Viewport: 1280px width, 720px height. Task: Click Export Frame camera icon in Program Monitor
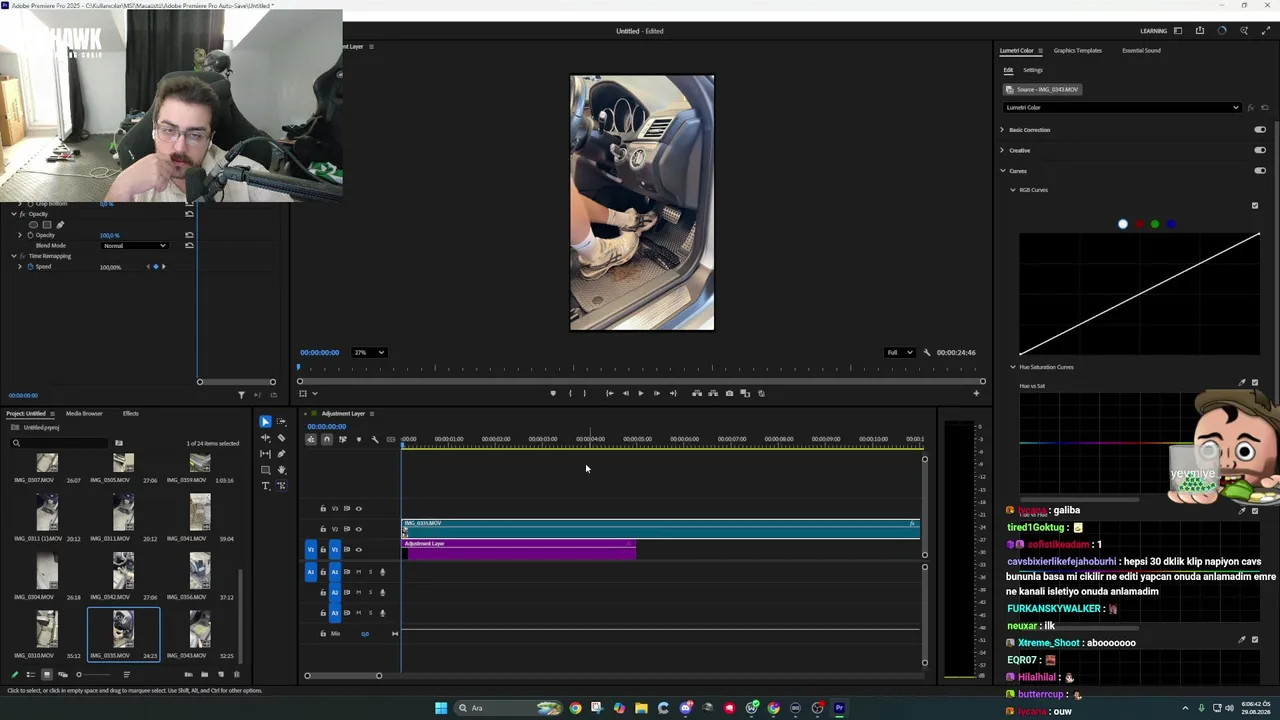pos(729,393)
